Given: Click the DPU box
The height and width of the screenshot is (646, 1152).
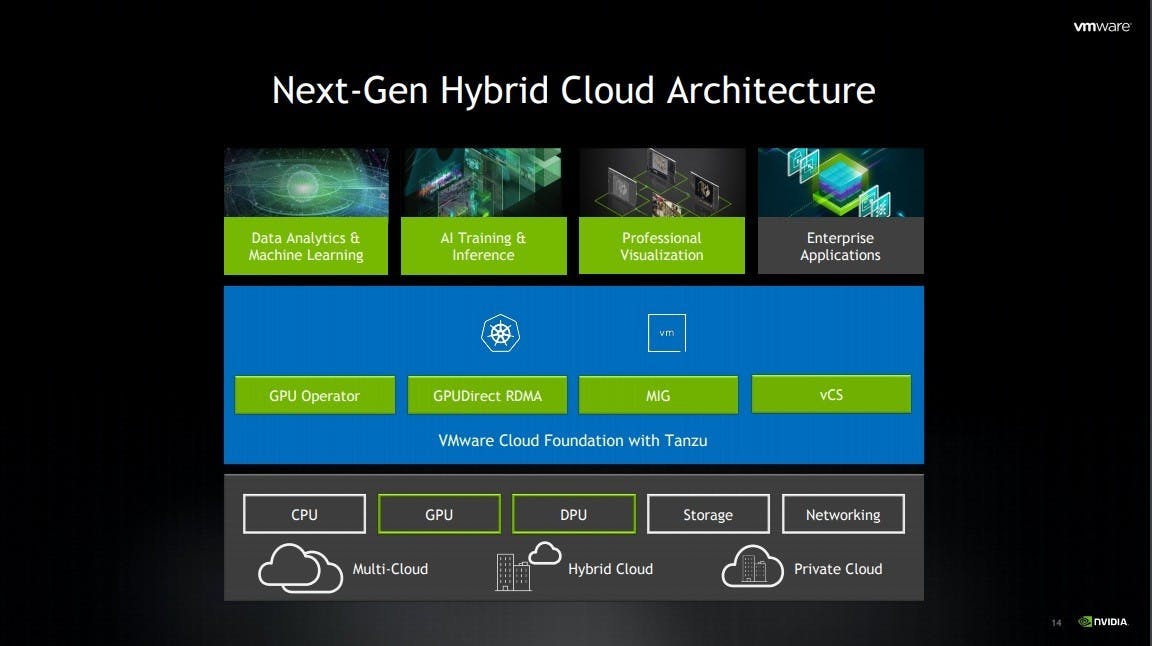Looking at the screenshot, I should point(574,514).
